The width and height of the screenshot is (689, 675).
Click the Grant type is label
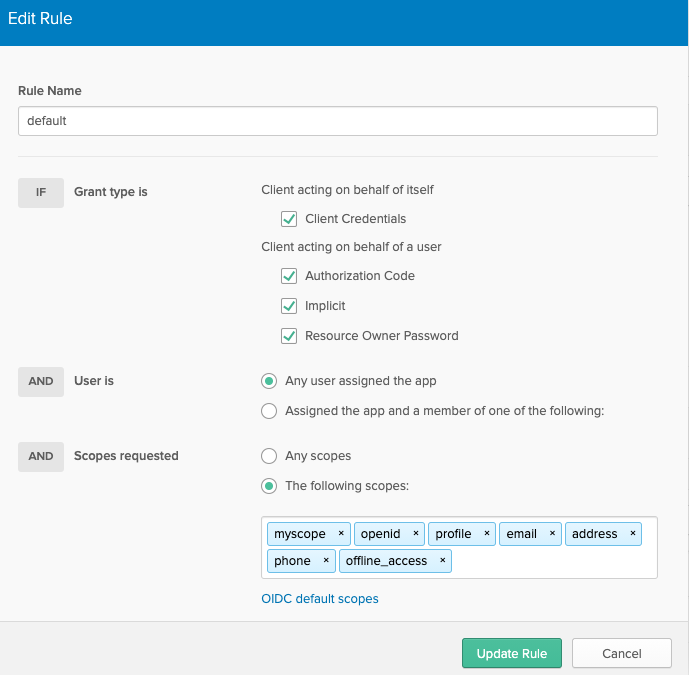coord(111,192)
